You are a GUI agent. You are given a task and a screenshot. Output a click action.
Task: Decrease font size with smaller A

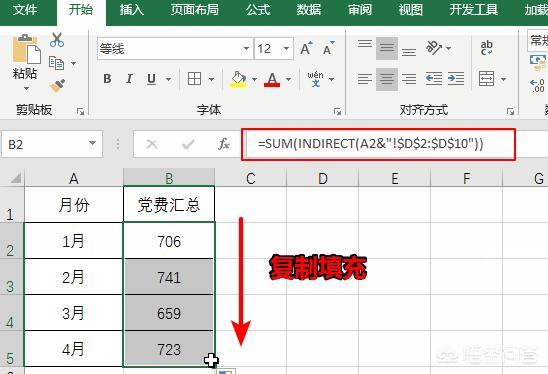tap(329, 49)
